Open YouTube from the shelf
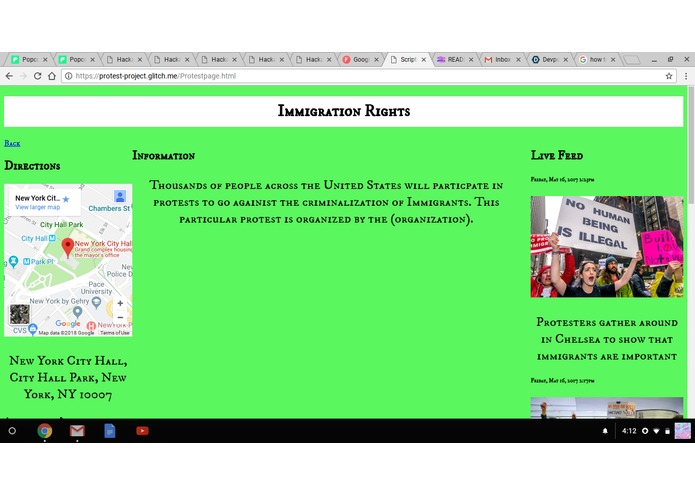The width and height of the screenshot is (695, 494). point(142,431)
